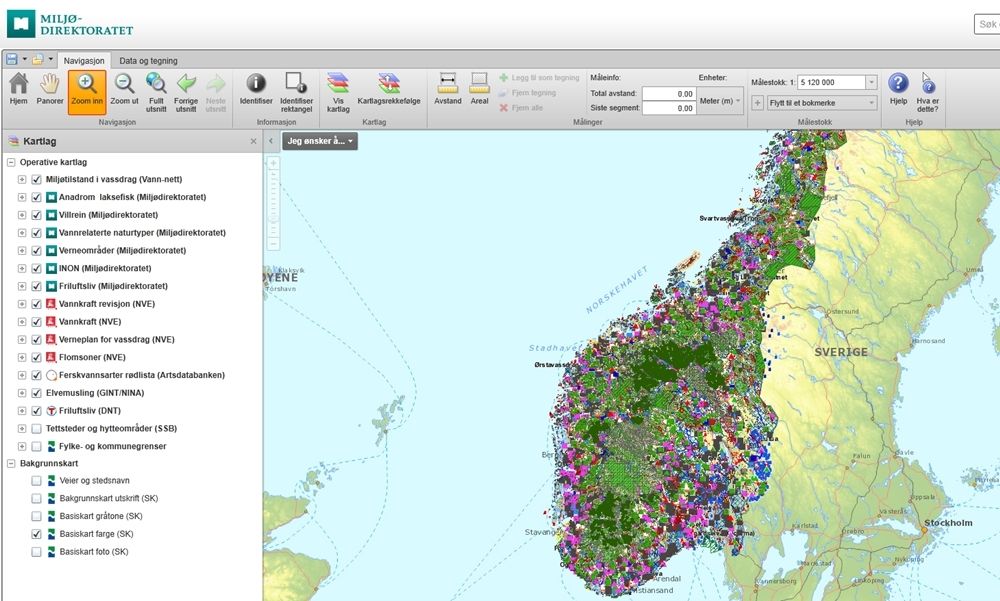
Task: Close the Kartlag panel
Action: point(253,142)
